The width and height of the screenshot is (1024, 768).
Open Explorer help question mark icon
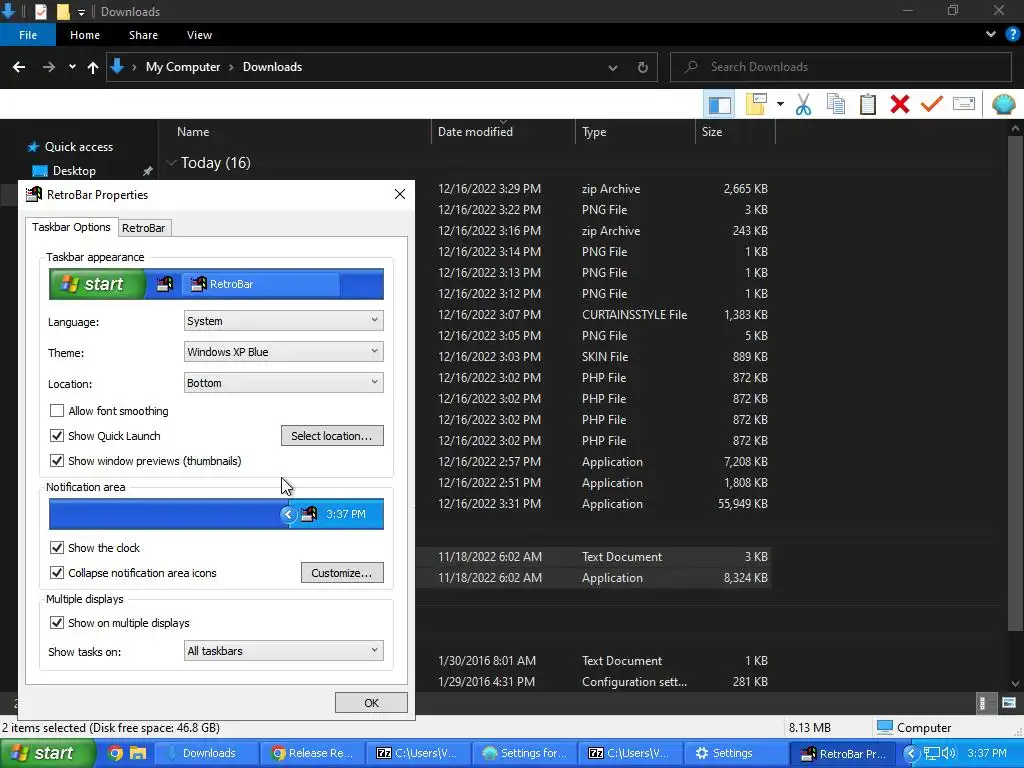pyautogui.click(x=1012, y=35)
